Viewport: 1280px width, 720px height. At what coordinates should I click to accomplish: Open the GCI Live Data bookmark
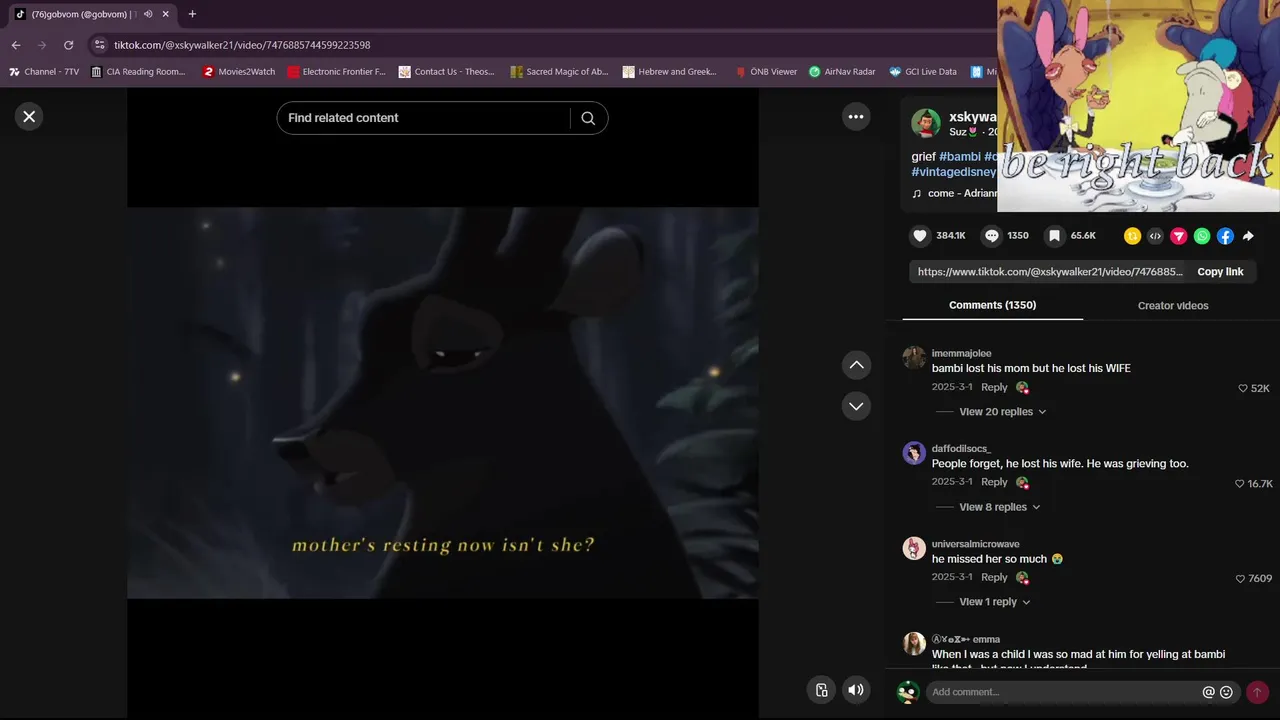[x=923, y=72]
